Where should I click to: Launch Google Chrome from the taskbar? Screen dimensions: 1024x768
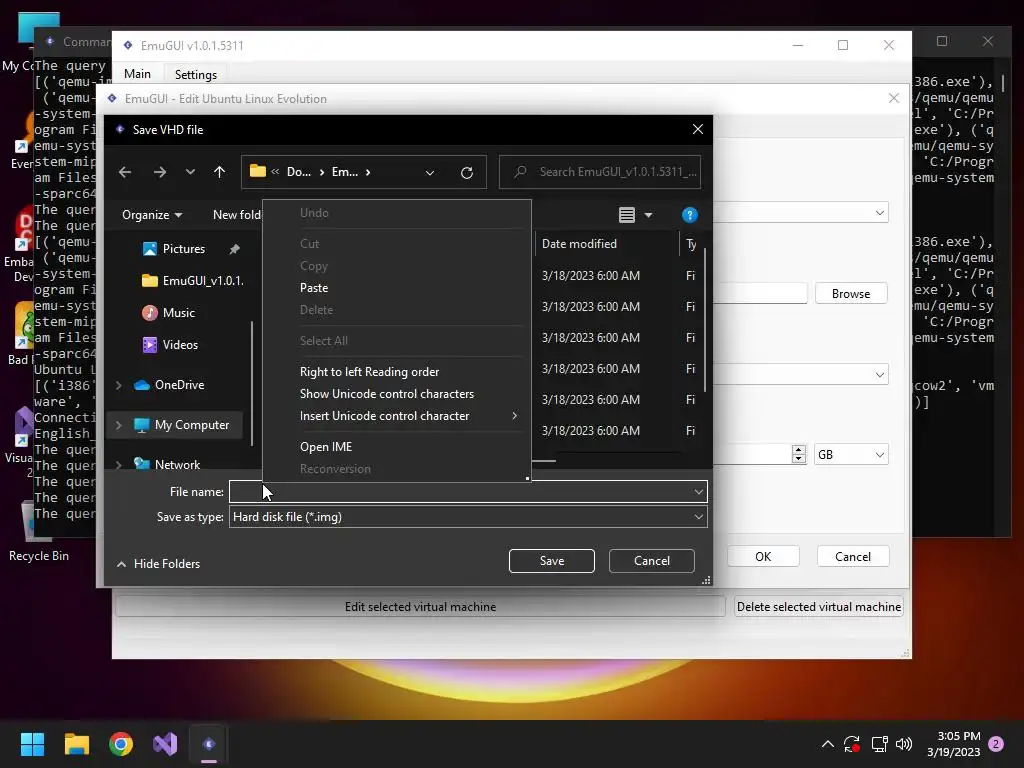pos(121,744)
